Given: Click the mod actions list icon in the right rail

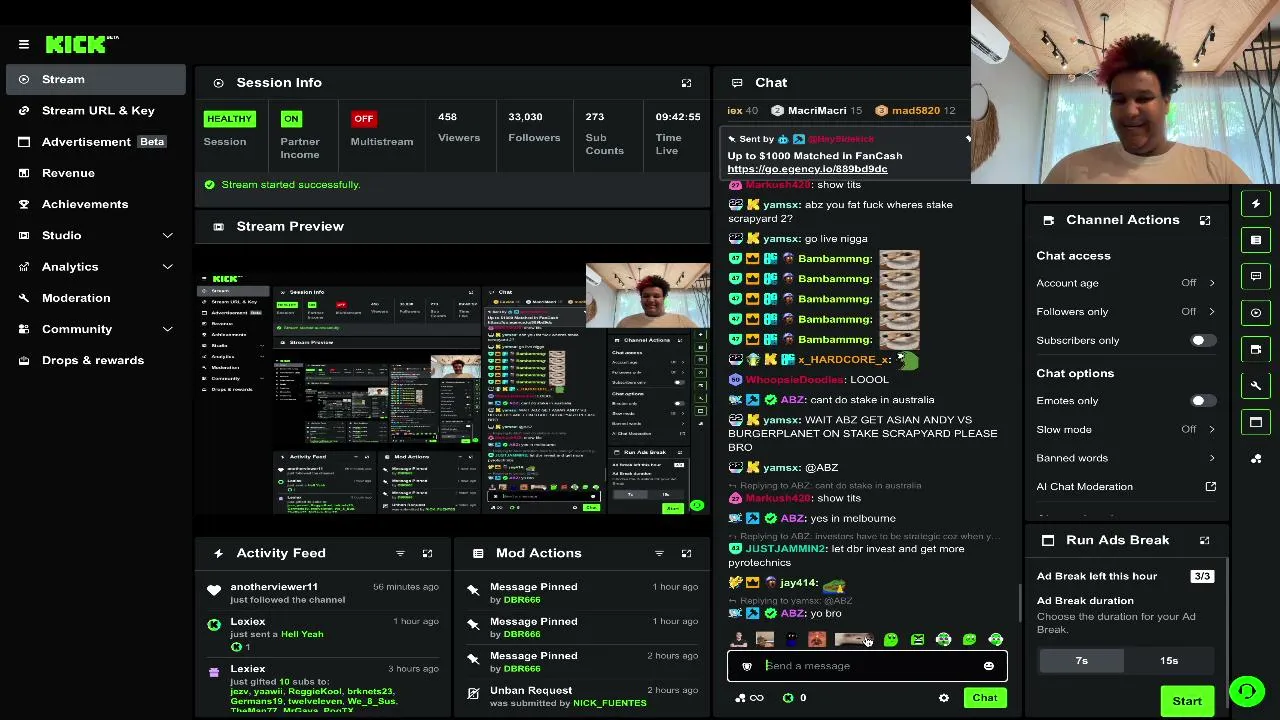Looking at the screenshot, I should [x=1256, y=240].
